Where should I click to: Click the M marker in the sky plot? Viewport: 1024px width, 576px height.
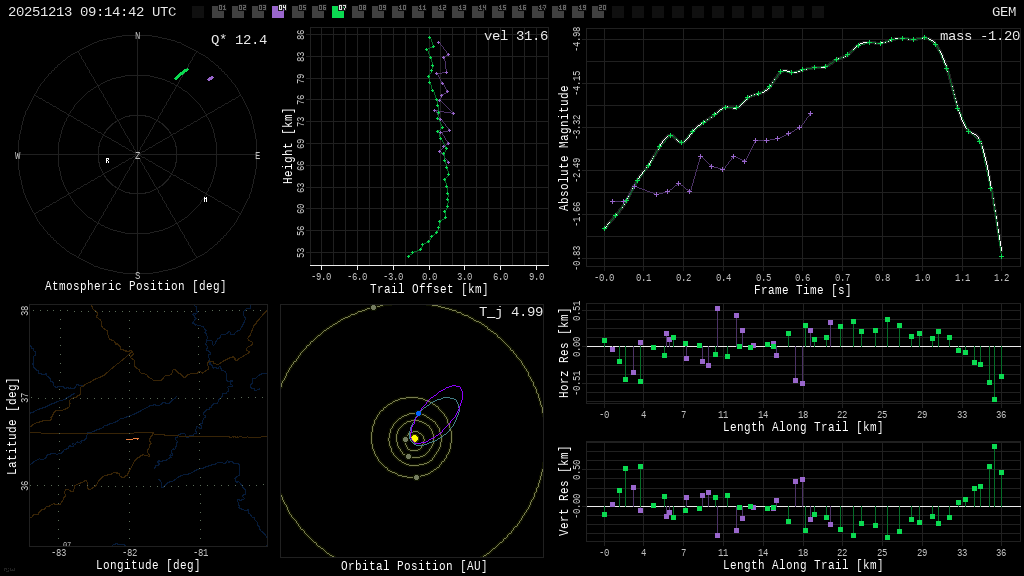pos(206,200)
